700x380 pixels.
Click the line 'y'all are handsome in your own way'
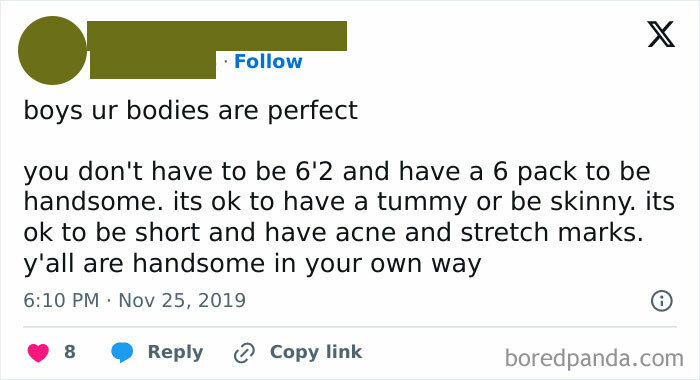tap(252, 263)
